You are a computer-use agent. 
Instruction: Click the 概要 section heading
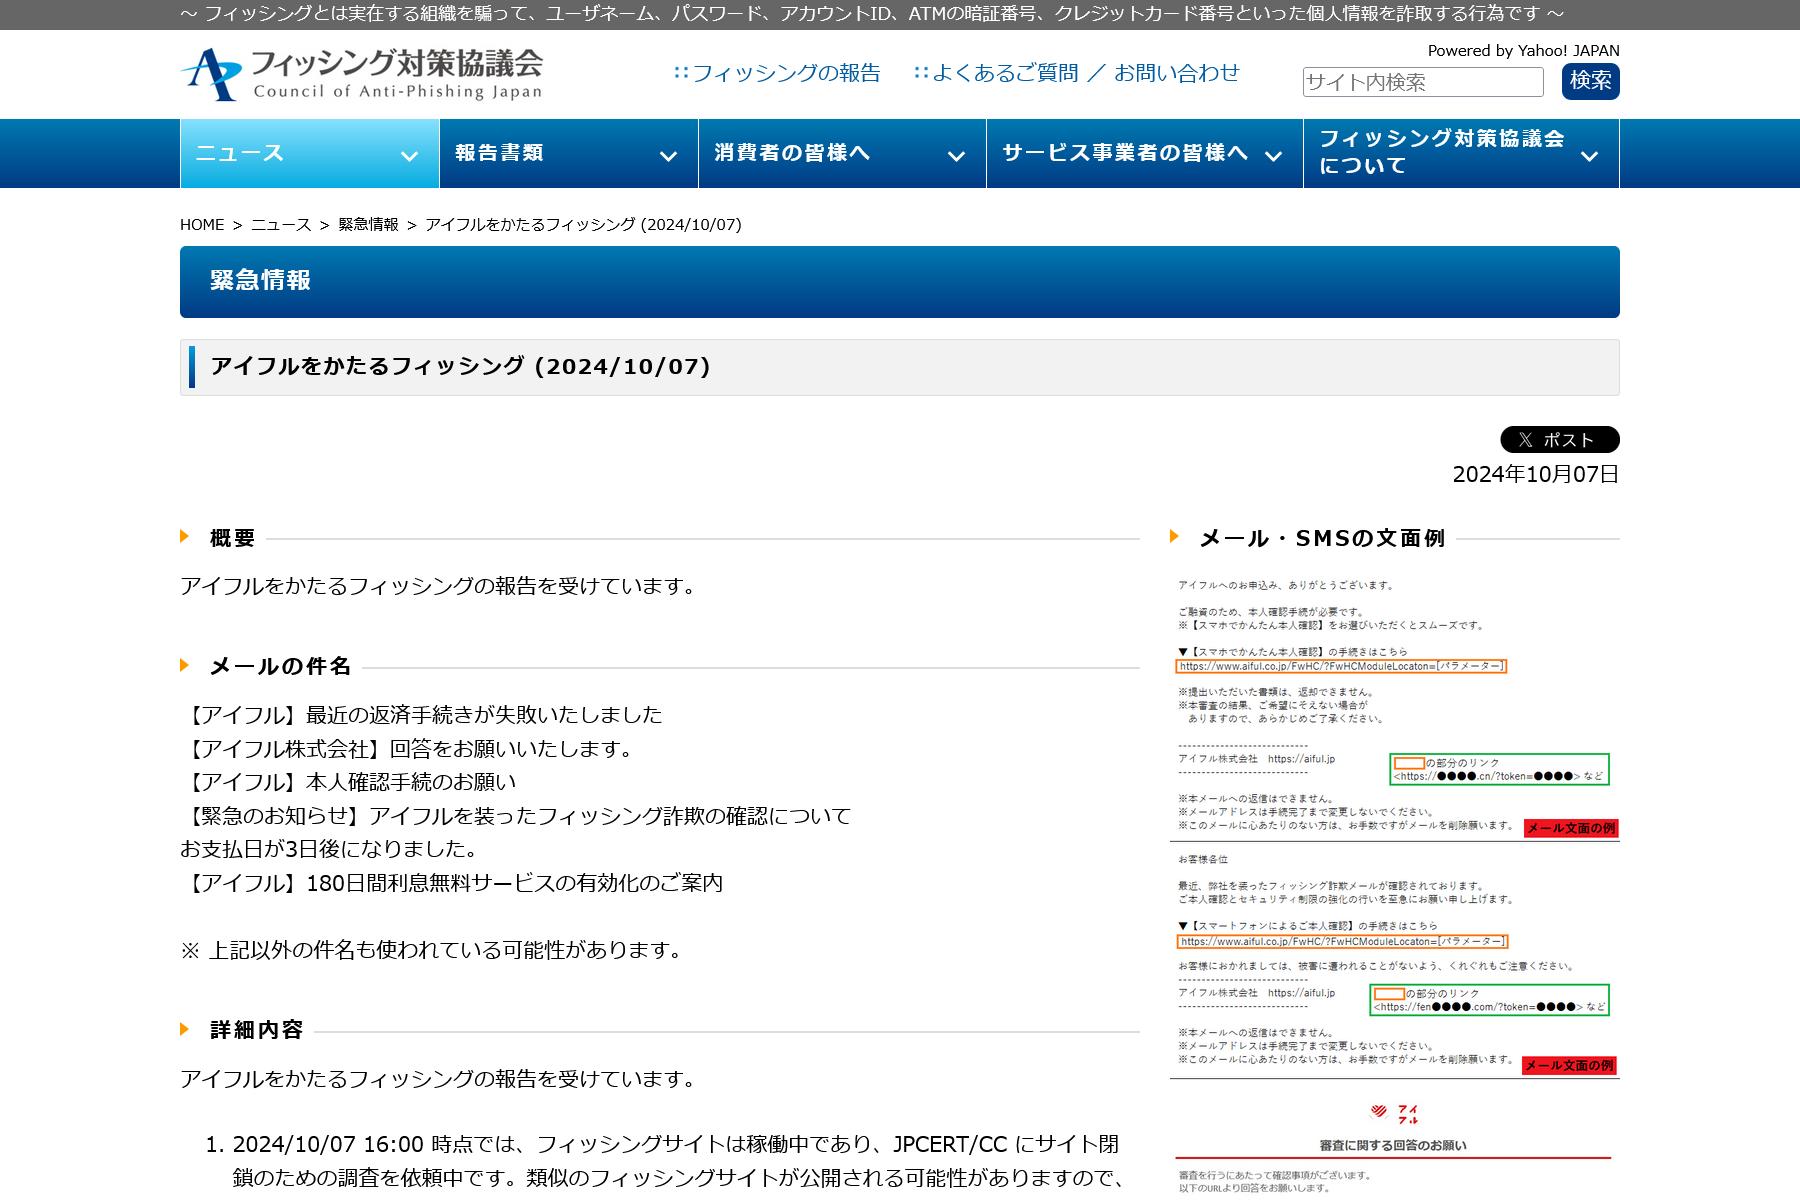click(232, 538)
